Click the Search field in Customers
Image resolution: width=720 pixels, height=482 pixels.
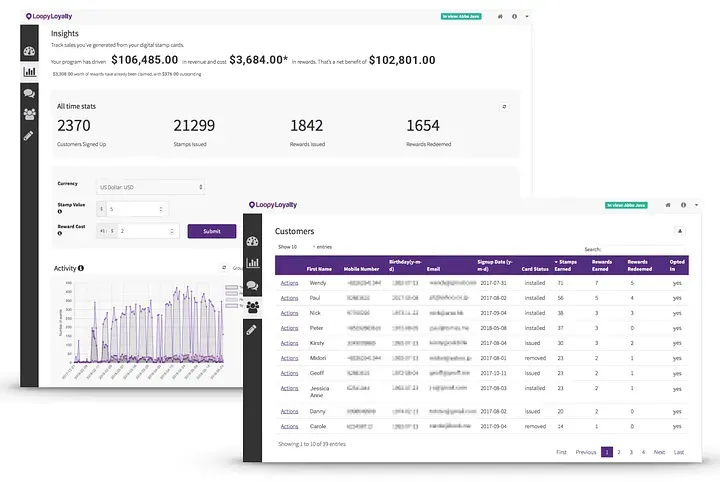click(x=643, y=249)
